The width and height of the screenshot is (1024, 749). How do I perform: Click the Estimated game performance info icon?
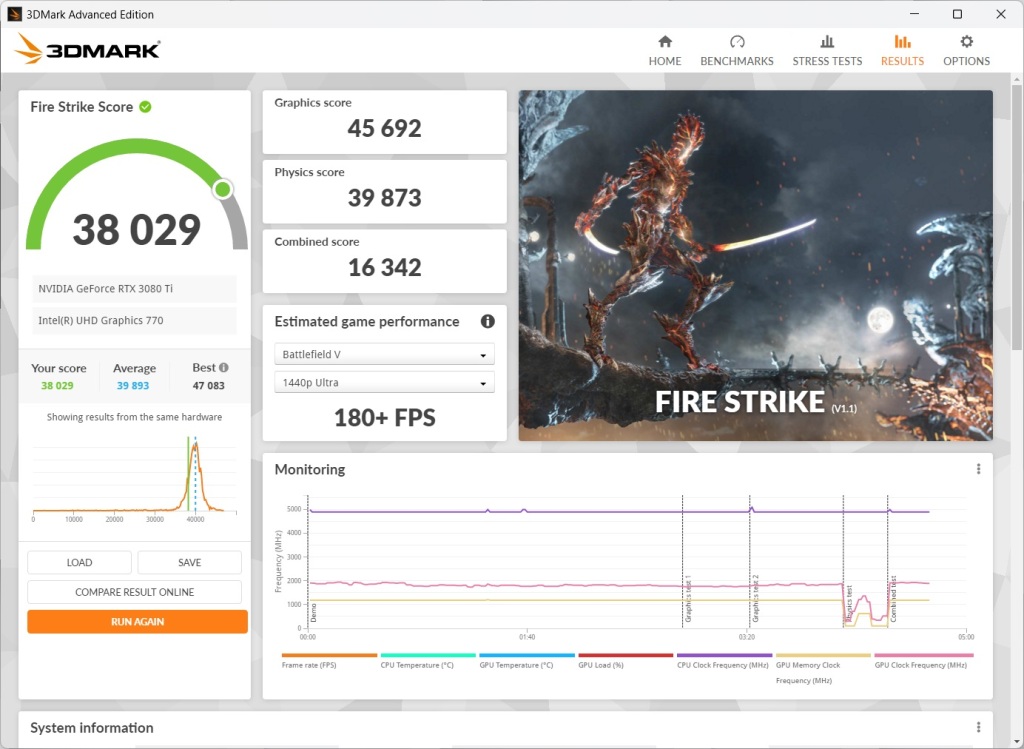tap(487, 321)
